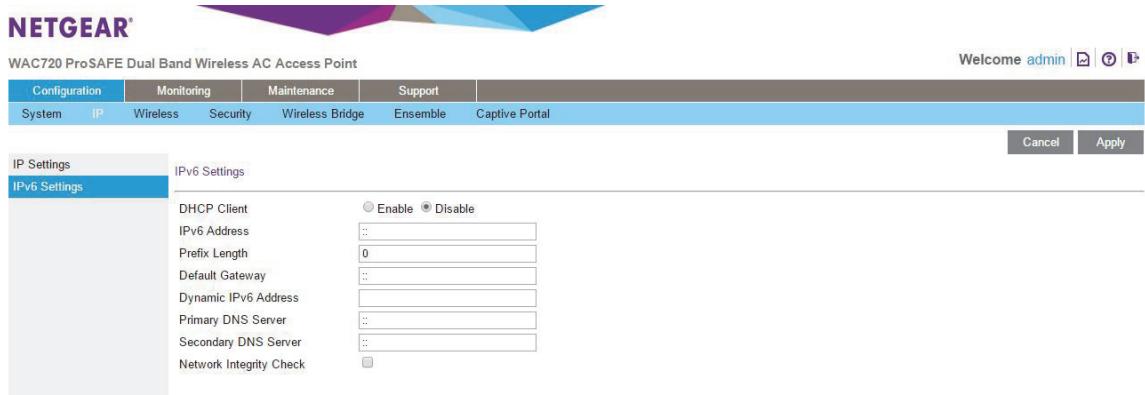Image resolution: width=1145 pixels, height=395 pixels.
Task: Open the Support tab
Action: 418,91
